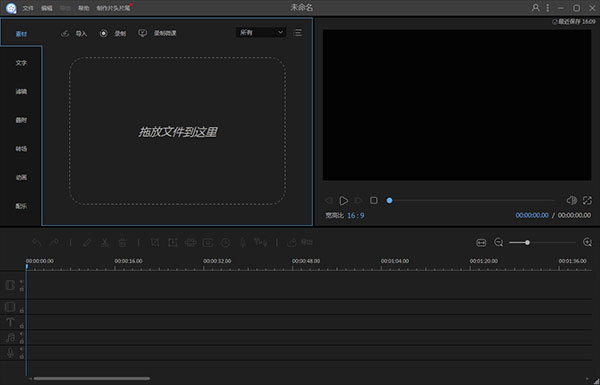Switch to the 素材 tab
Image resolution: width=600 pixels, height=385 pixels.
[x=21, y=34]
